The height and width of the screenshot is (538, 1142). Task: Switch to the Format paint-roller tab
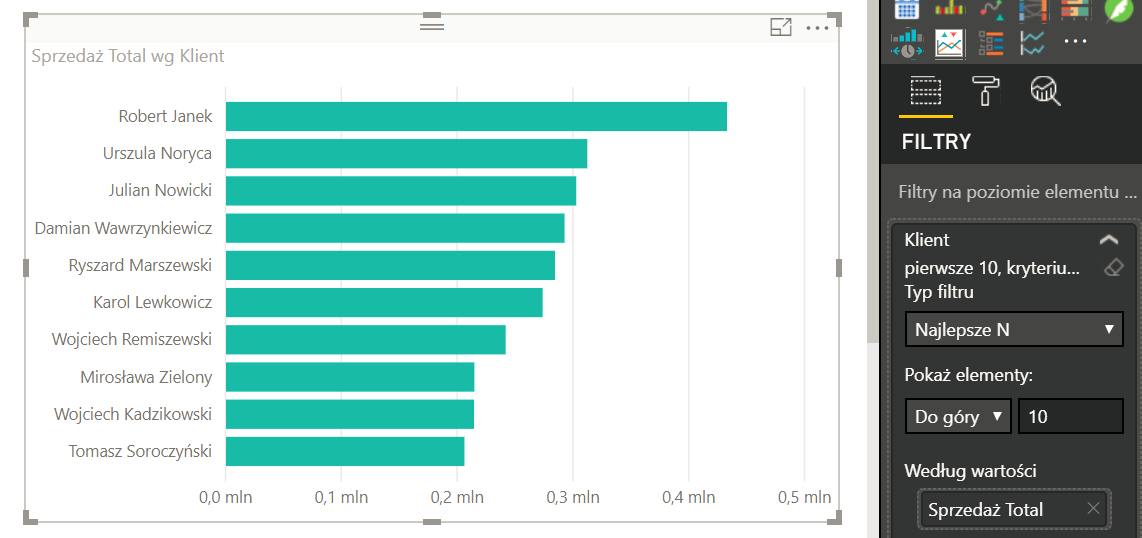click(985, 92)
